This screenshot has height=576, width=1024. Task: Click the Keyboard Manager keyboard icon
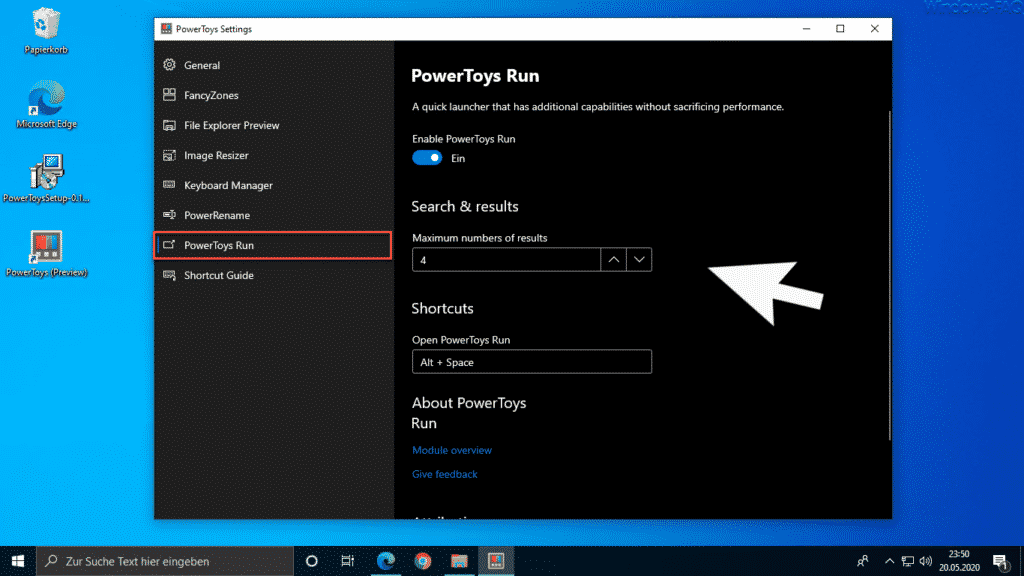170,185
